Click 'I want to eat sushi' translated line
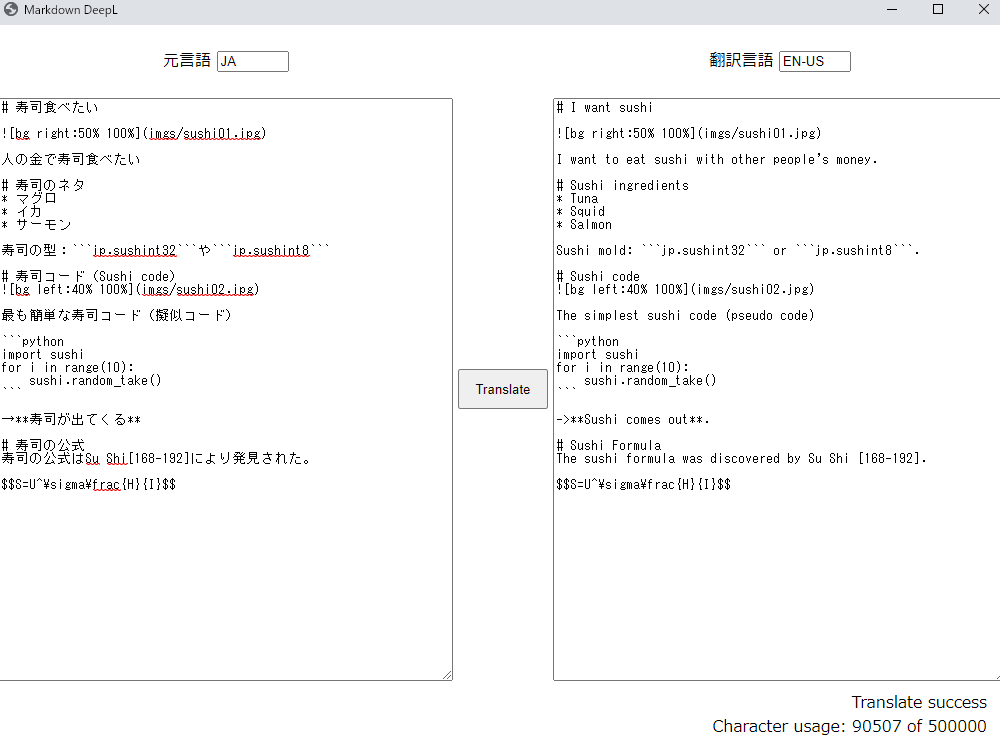Image resolution: width=1000 pixels, height=749 pixels. [717, 159]
